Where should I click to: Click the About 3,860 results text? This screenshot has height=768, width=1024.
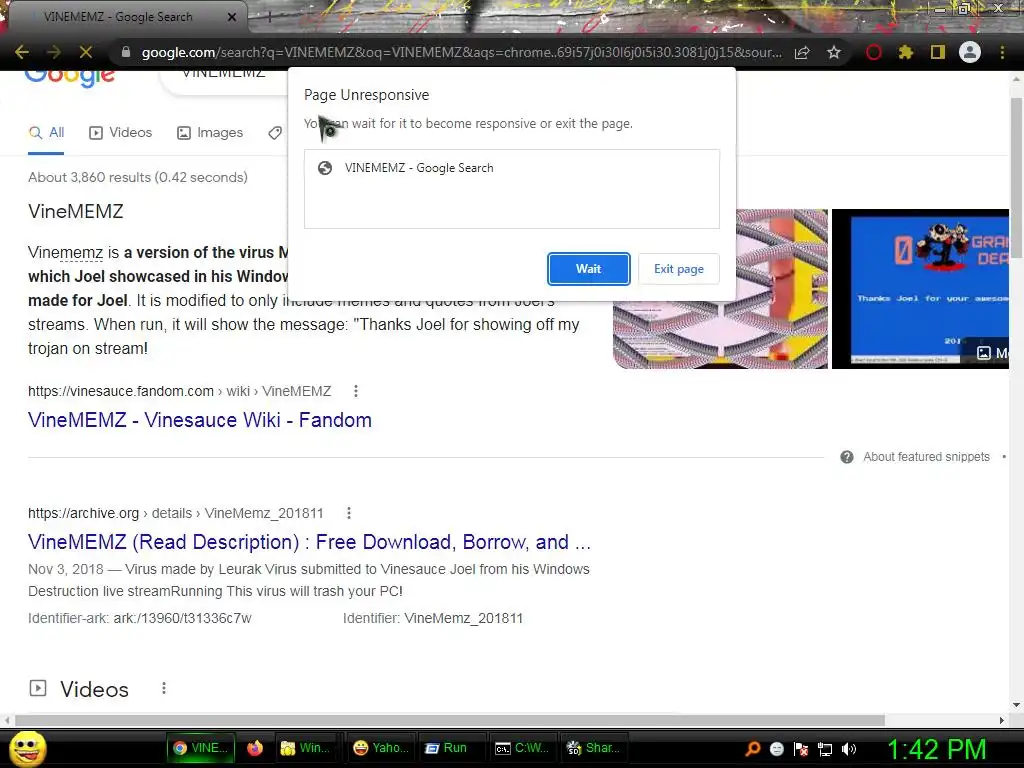click(138, 177)
